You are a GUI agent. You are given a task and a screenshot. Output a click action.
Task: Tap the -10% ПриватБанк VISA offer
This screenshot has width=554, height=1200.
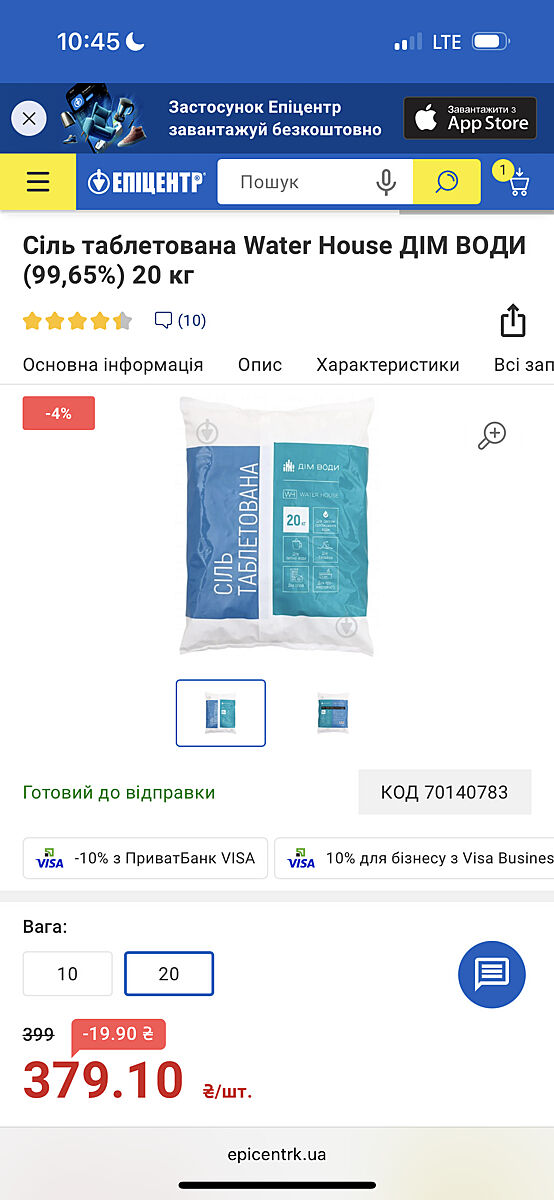coord(145,858)
